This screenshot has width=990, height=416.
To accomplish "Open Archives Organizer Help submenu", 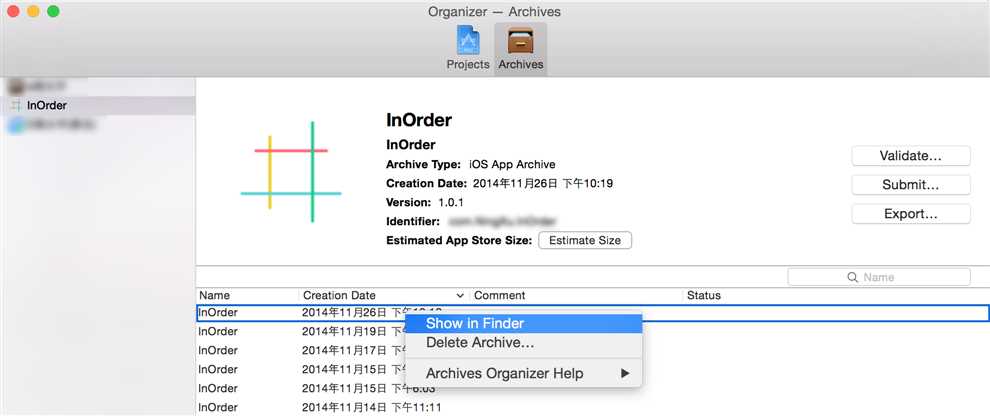I will tap(523, 374).
